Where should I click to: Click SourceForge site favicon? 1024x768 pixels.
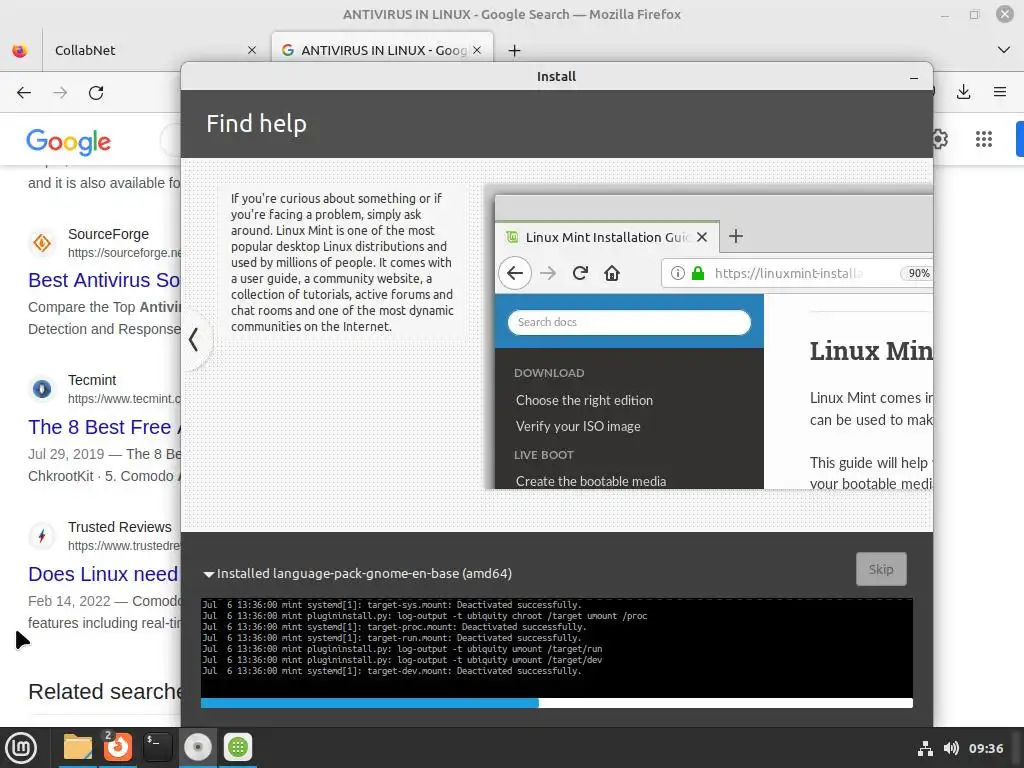pos(42,243)
